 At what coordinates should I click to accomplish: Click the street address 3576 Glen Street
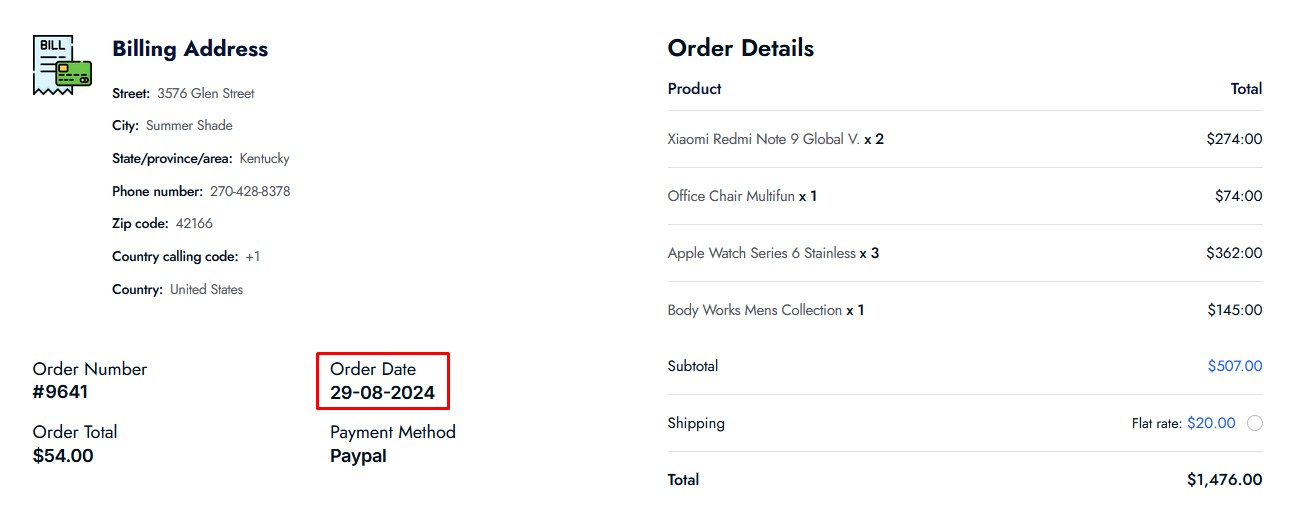pos(206,93)
